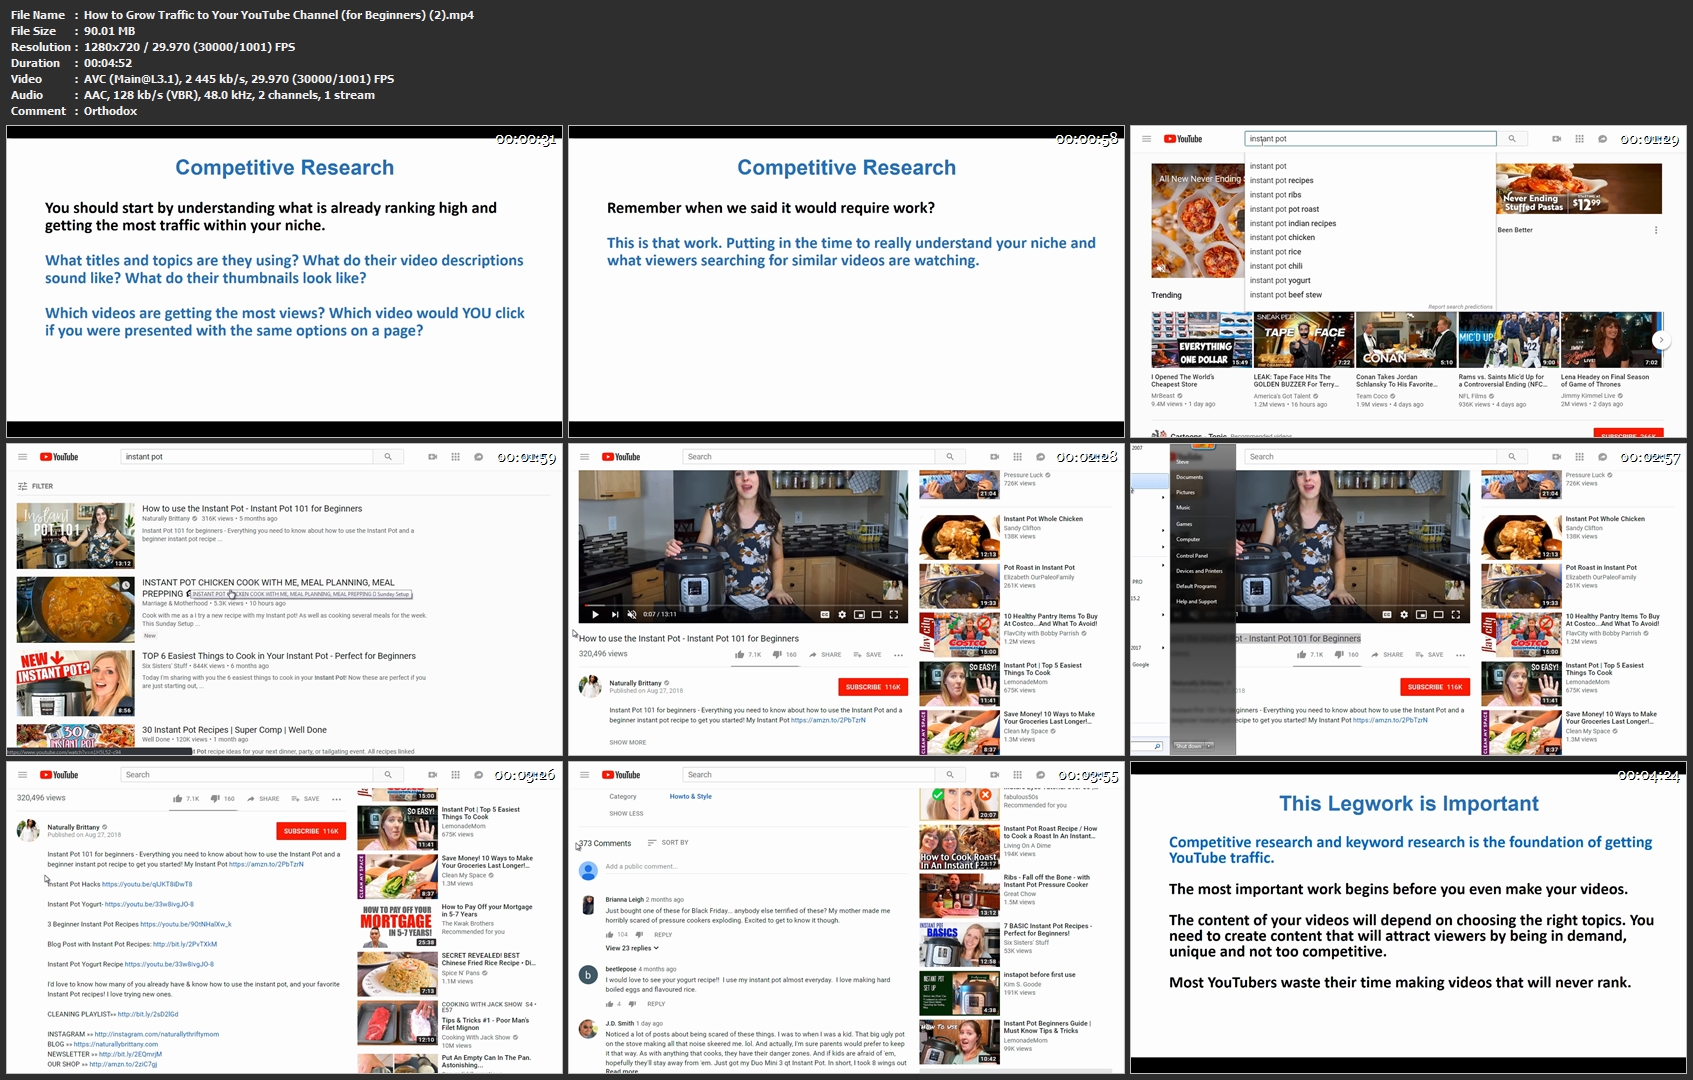Choose the 'instant pot yogurt' suggestion

[1280, 281]
